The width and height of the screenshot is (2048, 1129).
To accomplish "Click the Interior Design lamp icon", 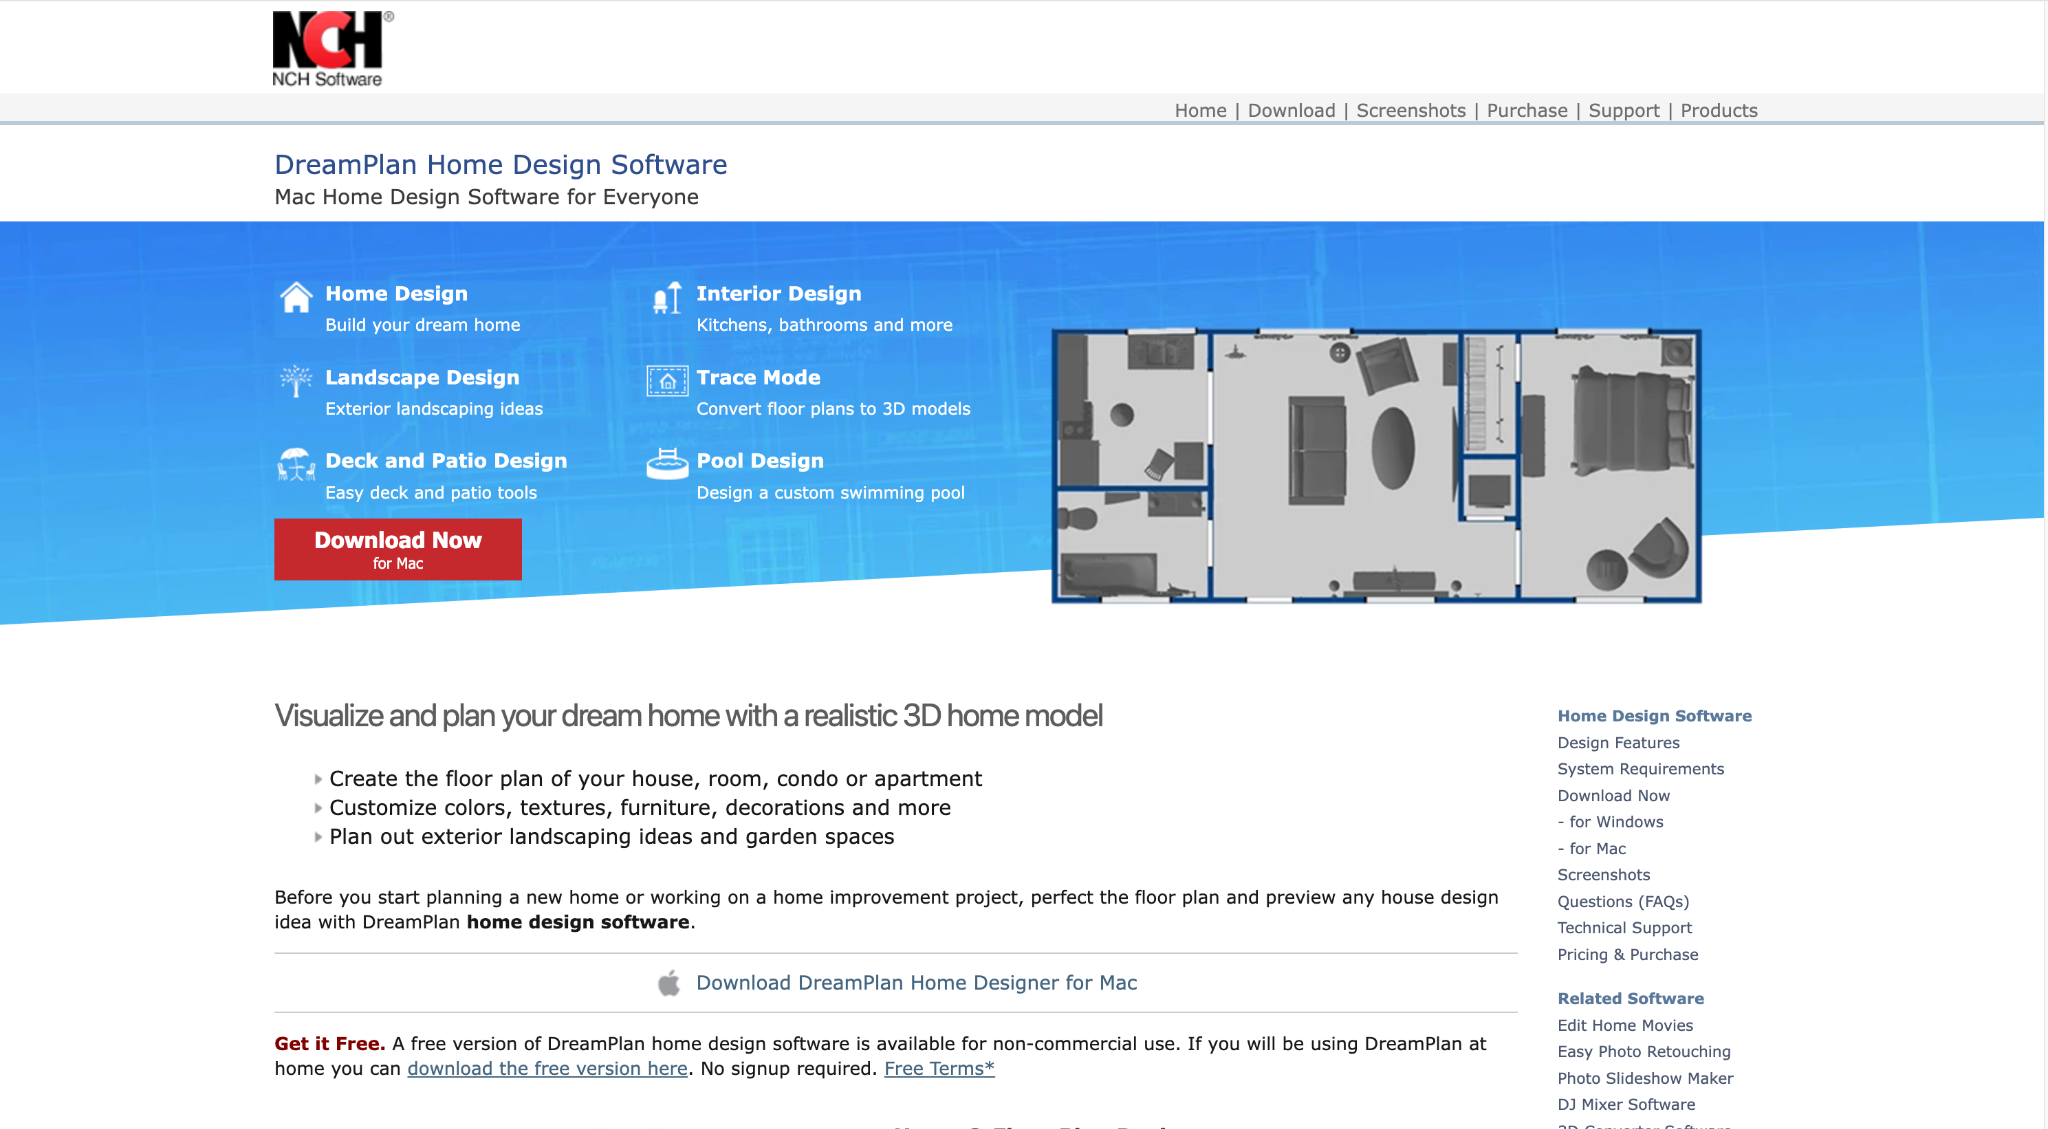I will point(667,297).
